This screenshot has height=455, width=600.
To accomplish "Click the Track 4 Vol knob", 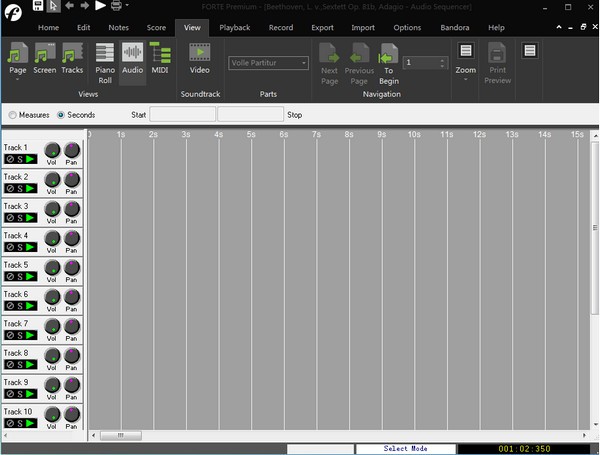I will (51, 240).
